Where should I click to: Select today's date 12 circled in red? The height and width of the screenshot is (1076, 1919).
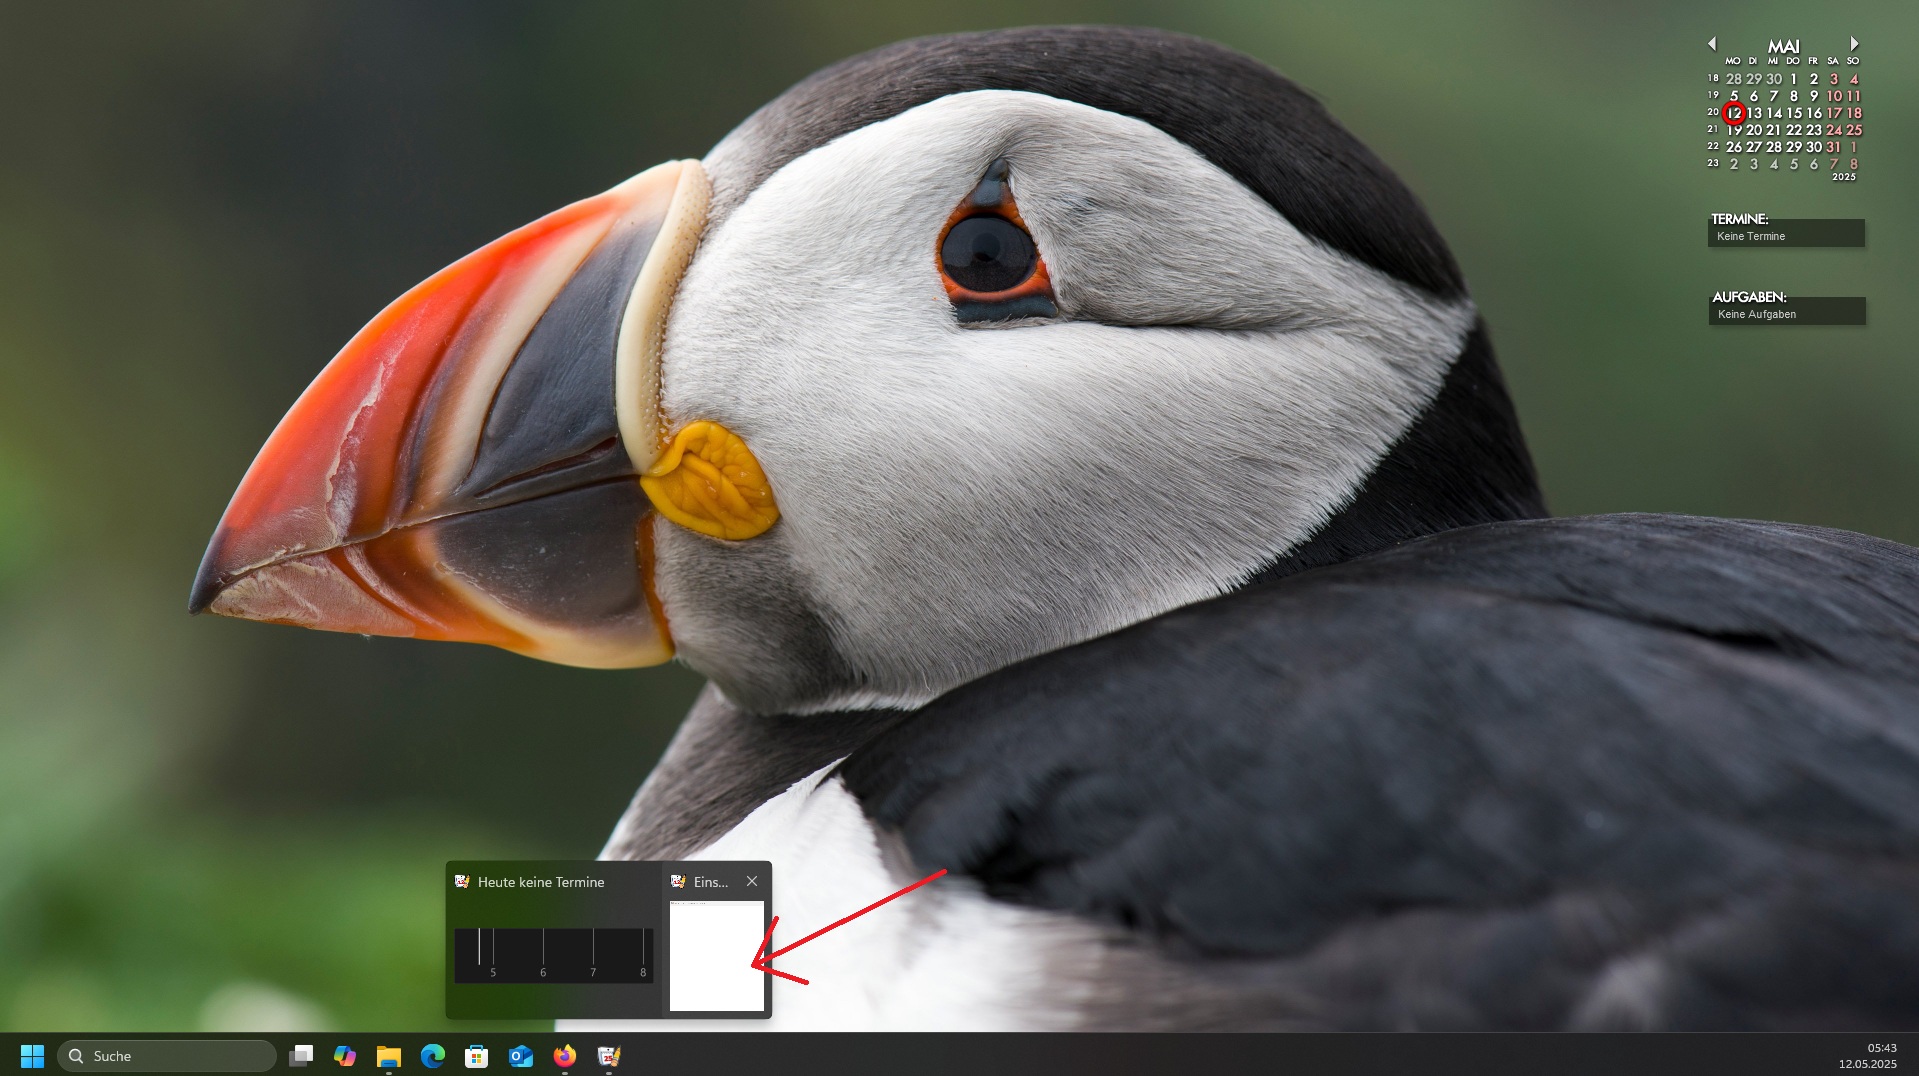coord(1734,113)
